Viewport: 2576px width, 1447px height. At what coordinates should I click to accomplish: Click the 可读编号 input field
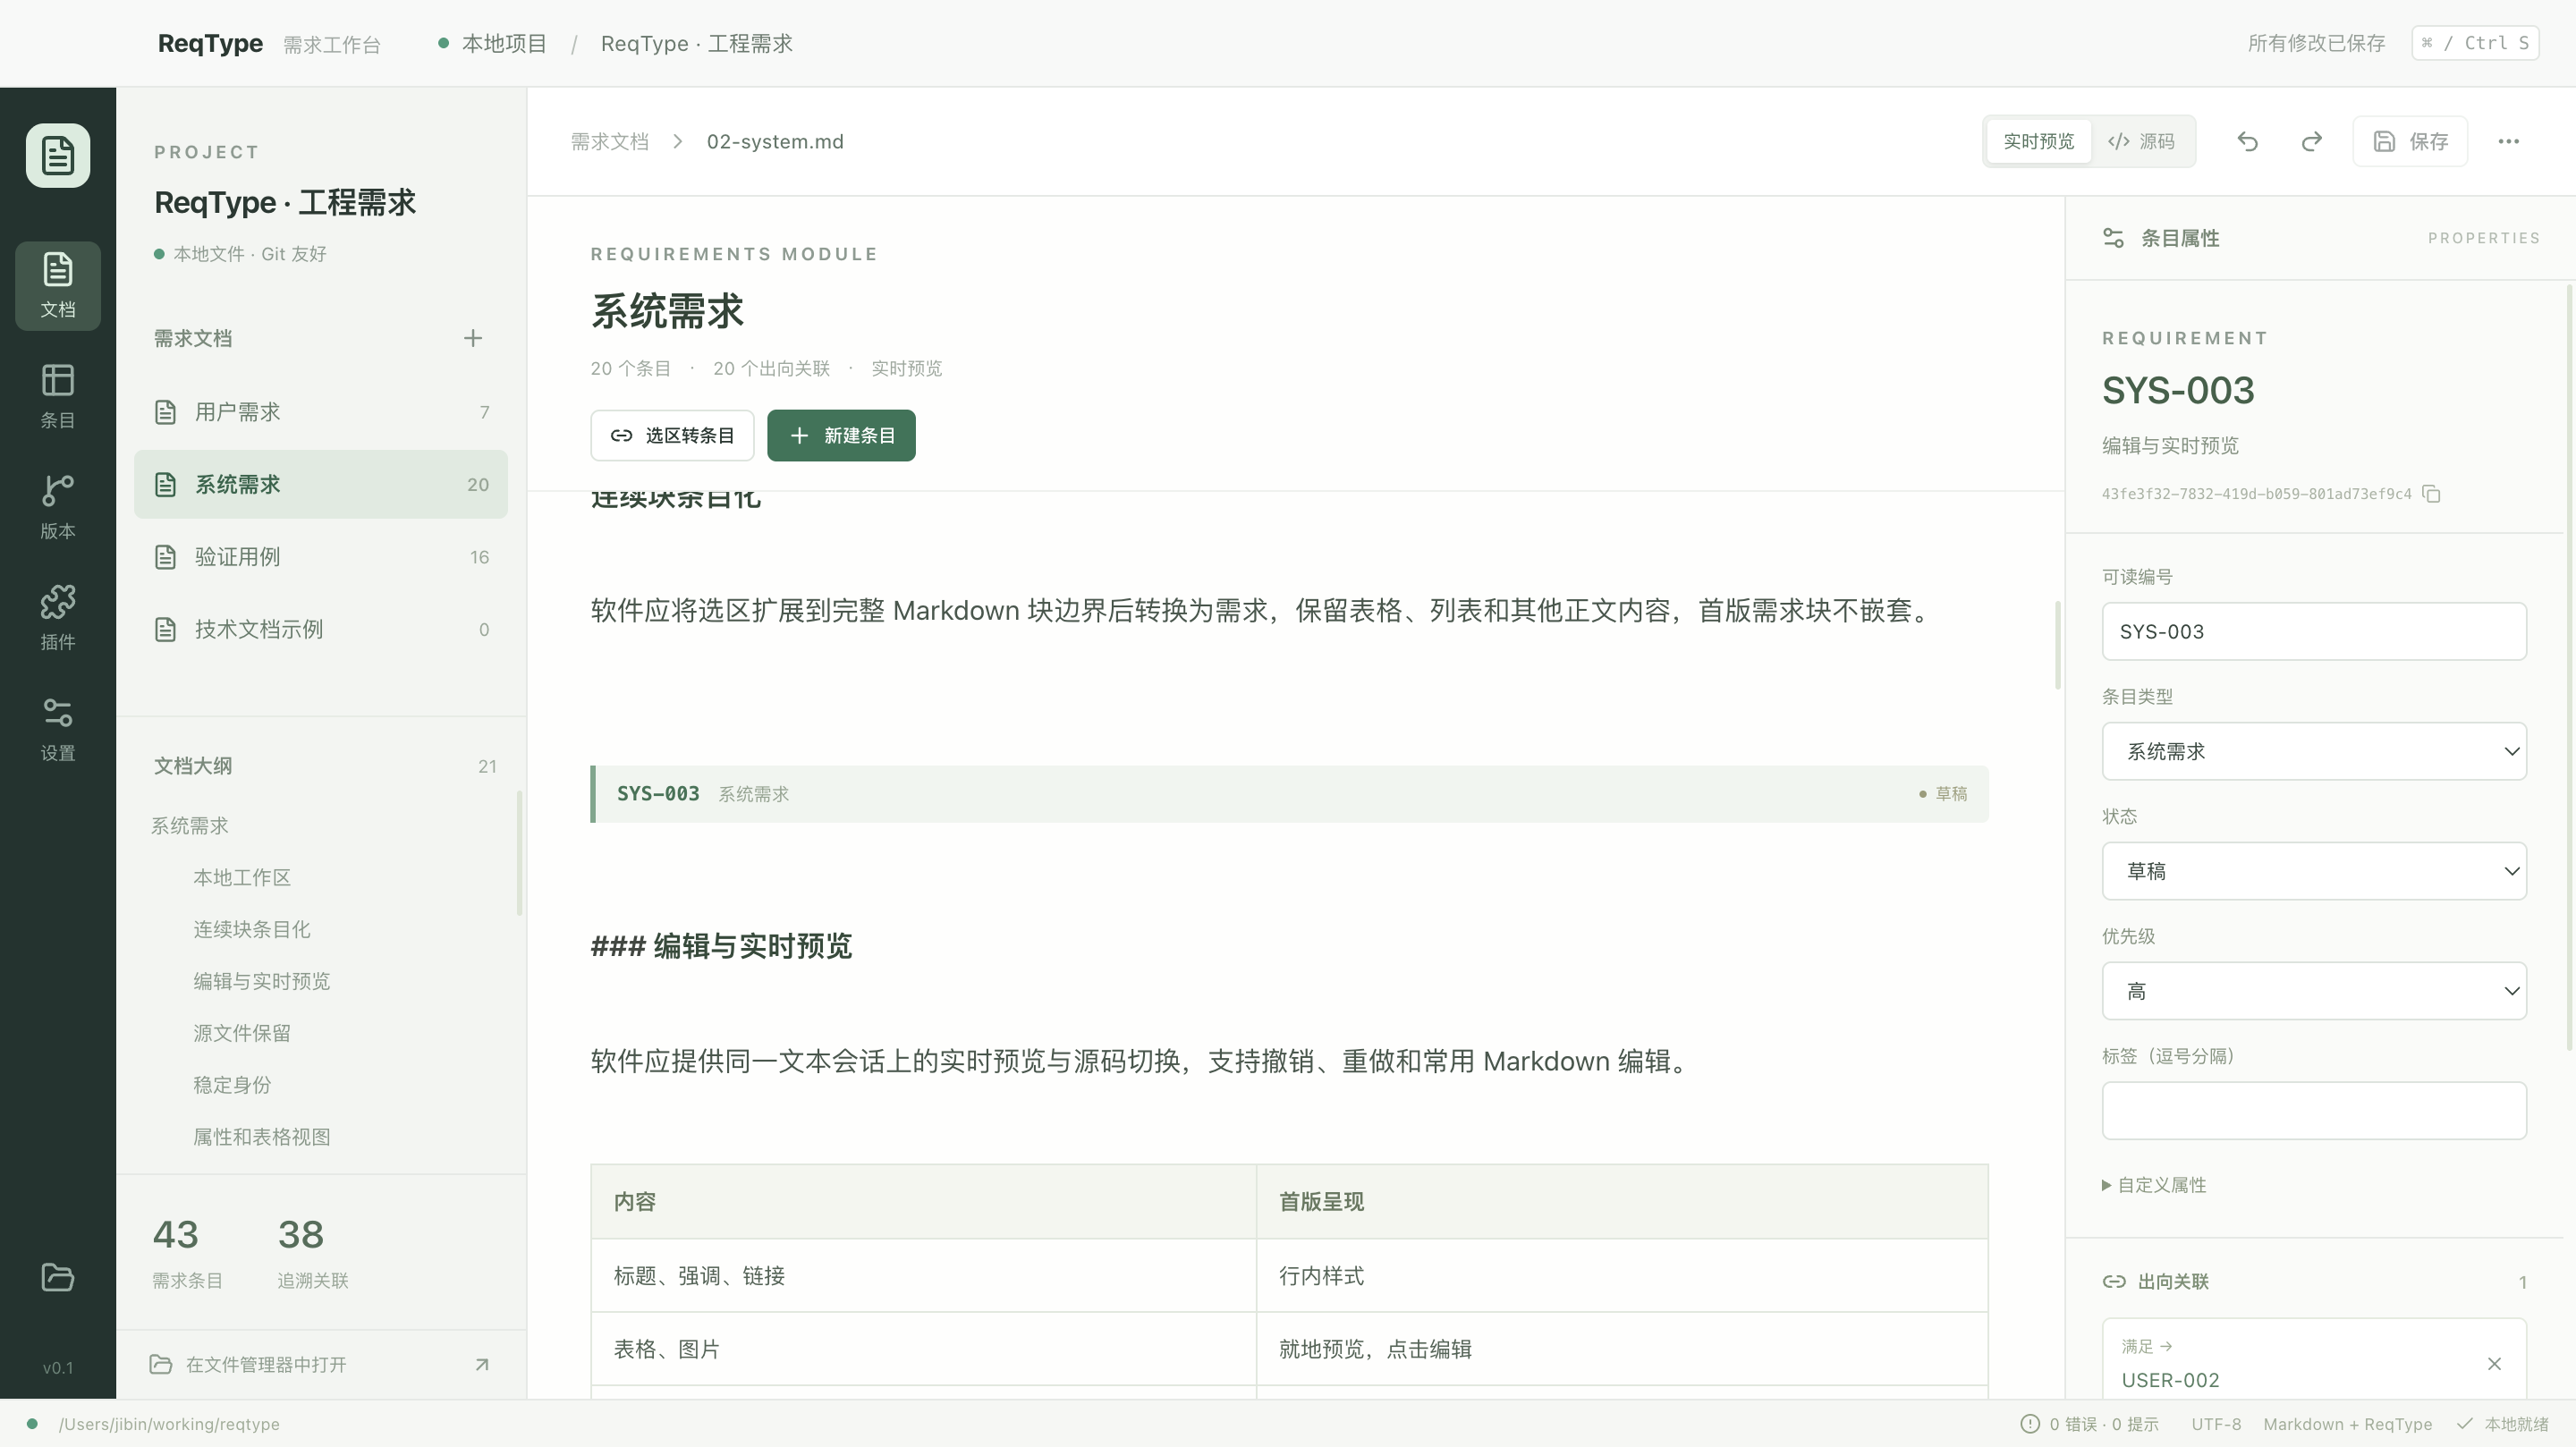[2314, 631]
